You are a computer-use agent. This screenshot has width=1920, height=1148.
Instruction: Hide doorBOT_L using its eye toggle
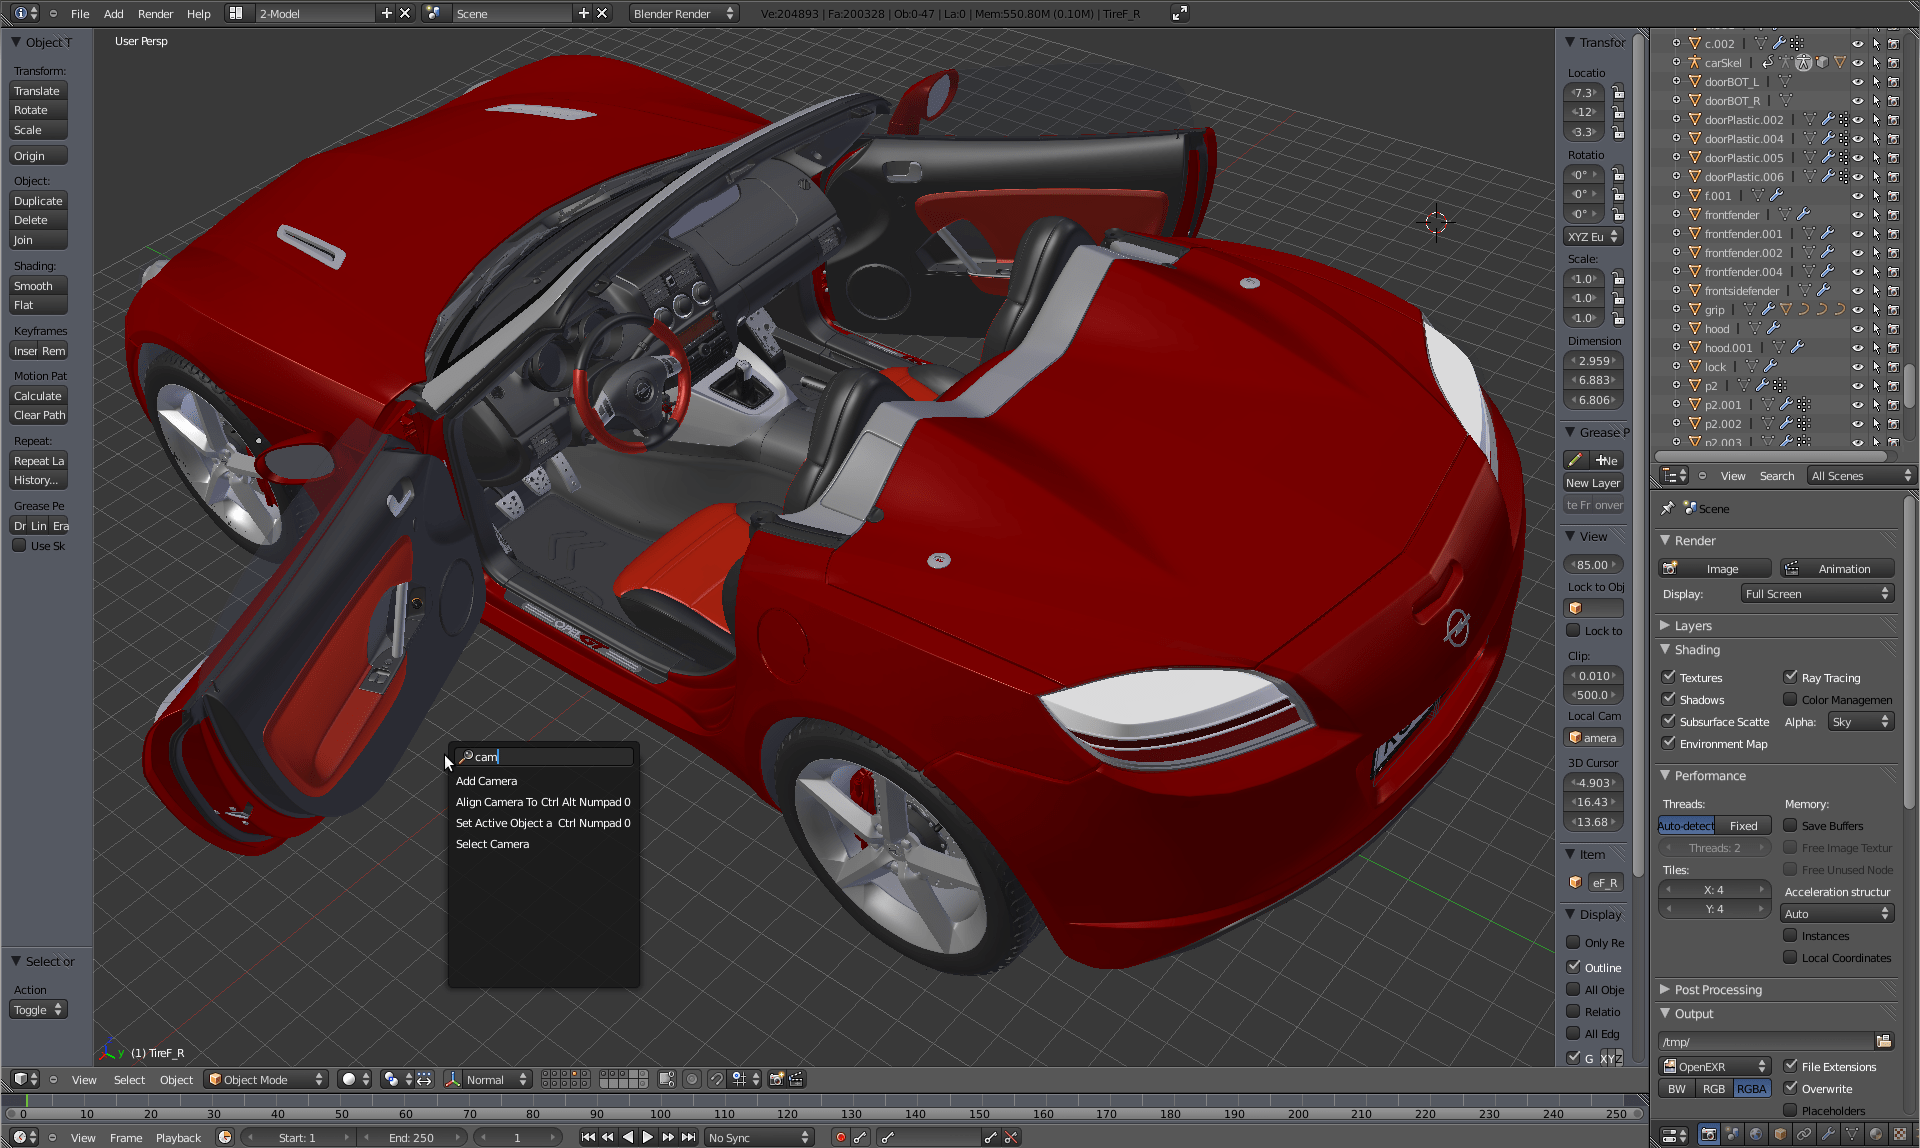click(1857, 82)
